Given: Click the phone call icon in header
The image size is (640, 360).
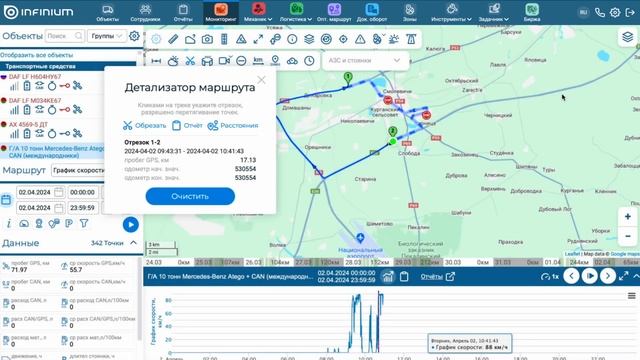Looking at the screenshot, I should [600, 12].
